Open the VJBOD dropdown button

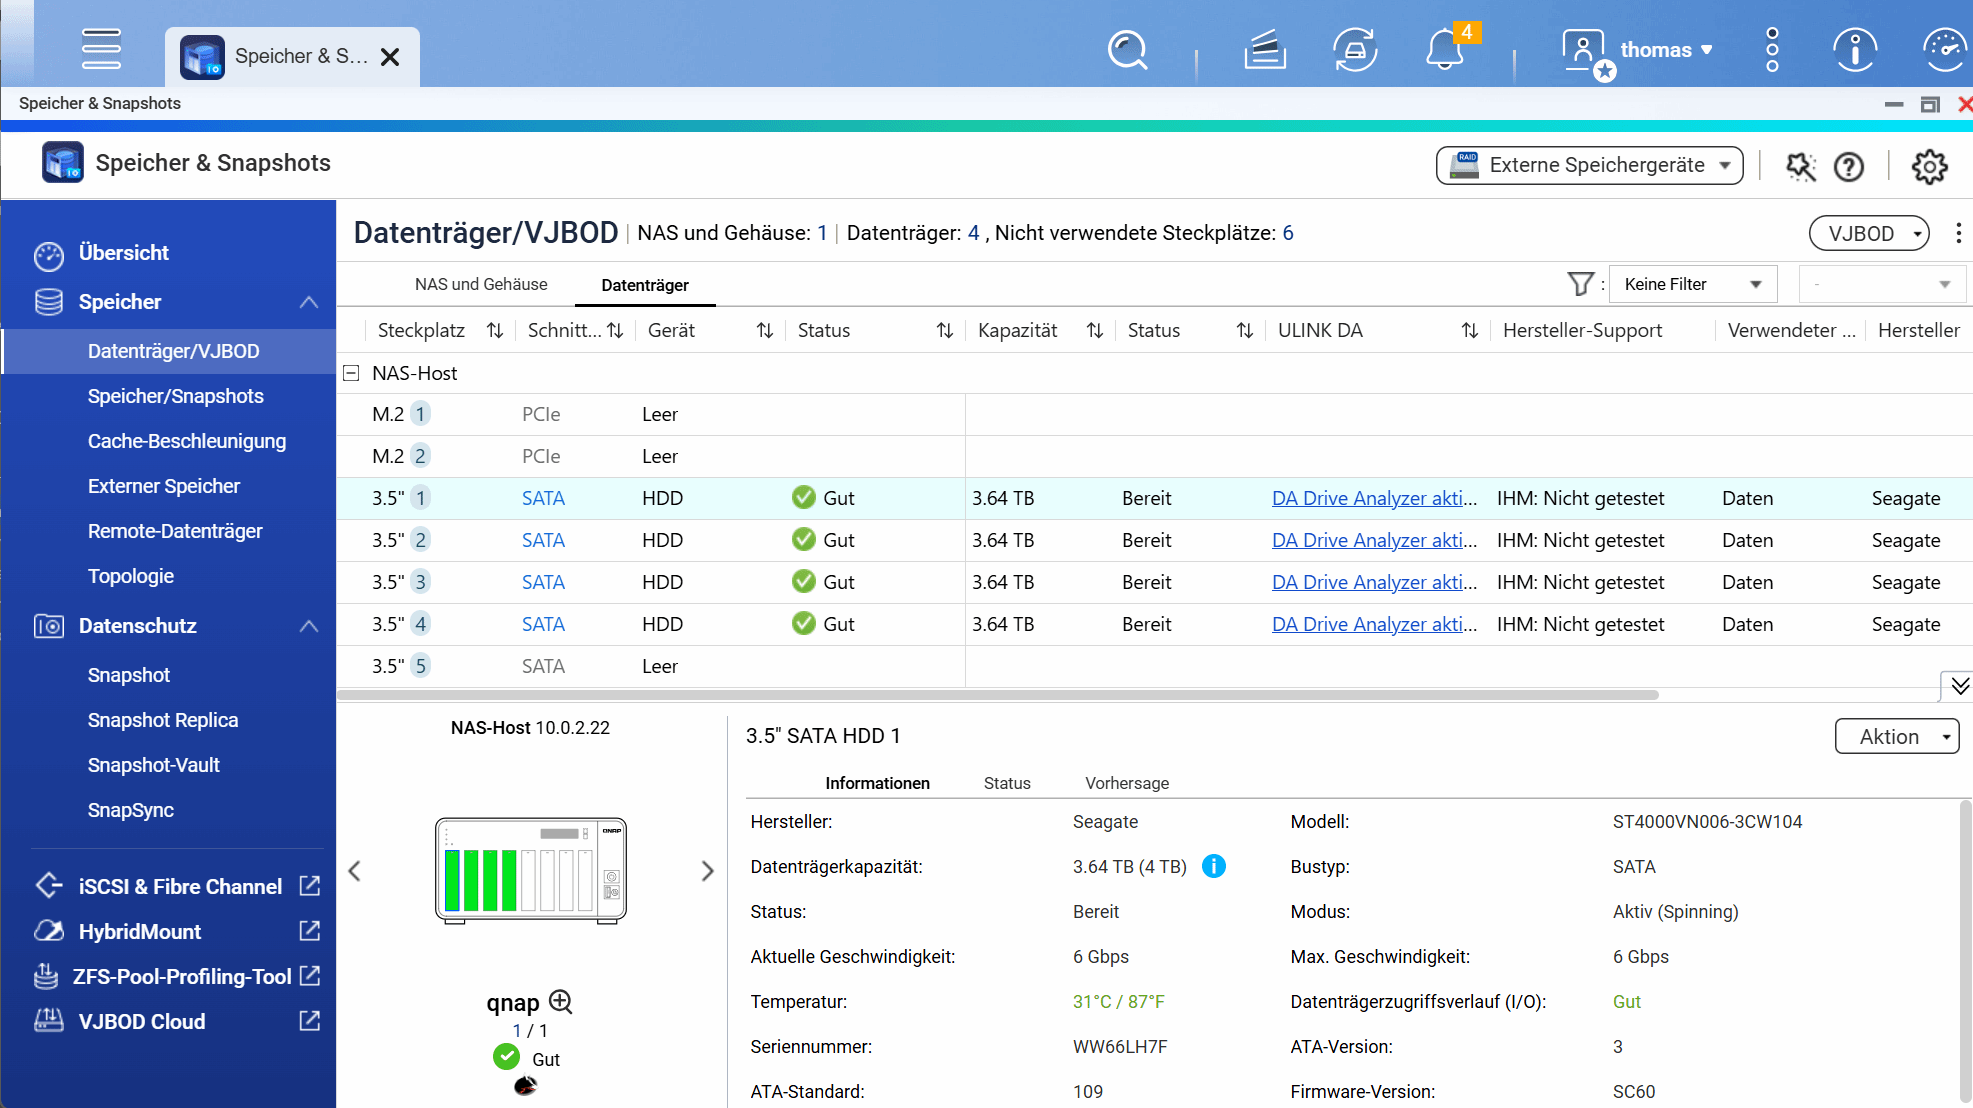1868,233
